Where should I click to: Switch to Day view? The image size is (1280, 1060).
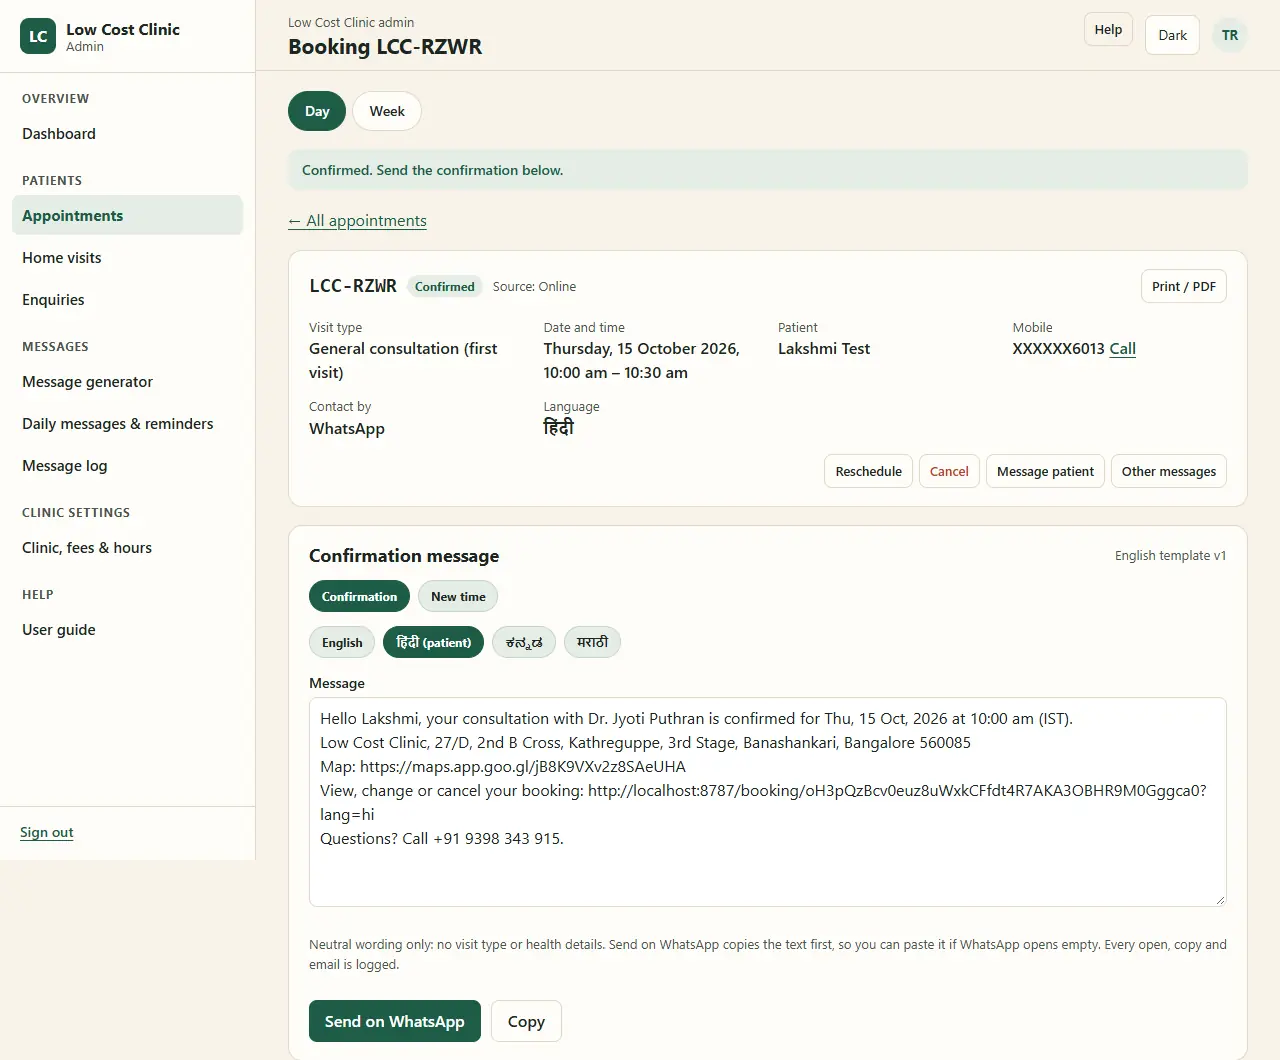[317, 111]
